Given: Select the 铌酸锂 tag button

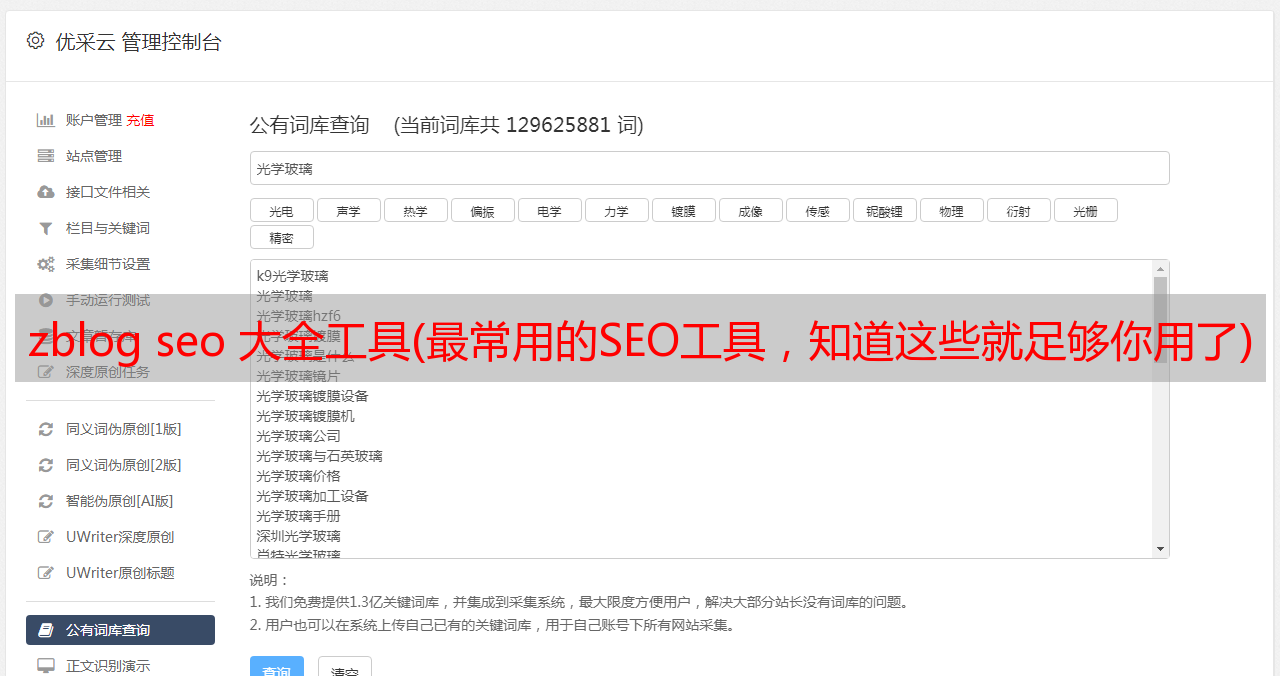Looking at the screenshot, I should click(x=885, y=210).
